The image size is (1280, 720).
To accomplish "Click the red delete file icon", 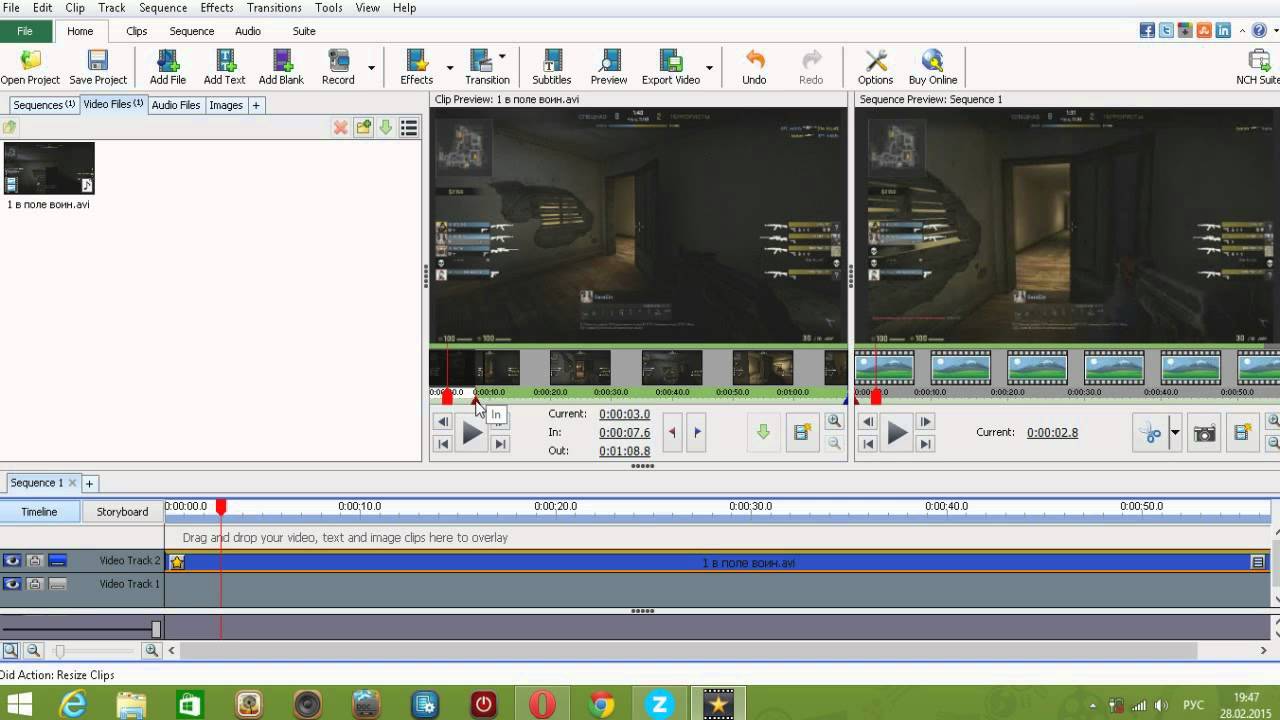I will (340, 128).
